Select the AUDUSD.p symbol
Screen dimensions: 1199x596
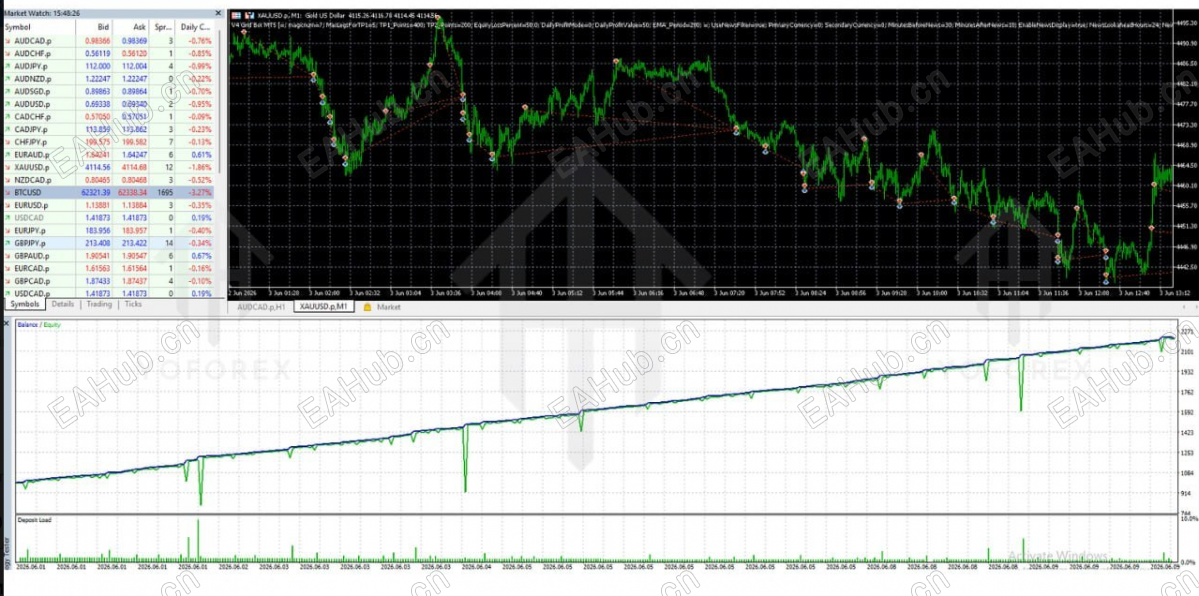pyautogui.click(x=33, y=104)
